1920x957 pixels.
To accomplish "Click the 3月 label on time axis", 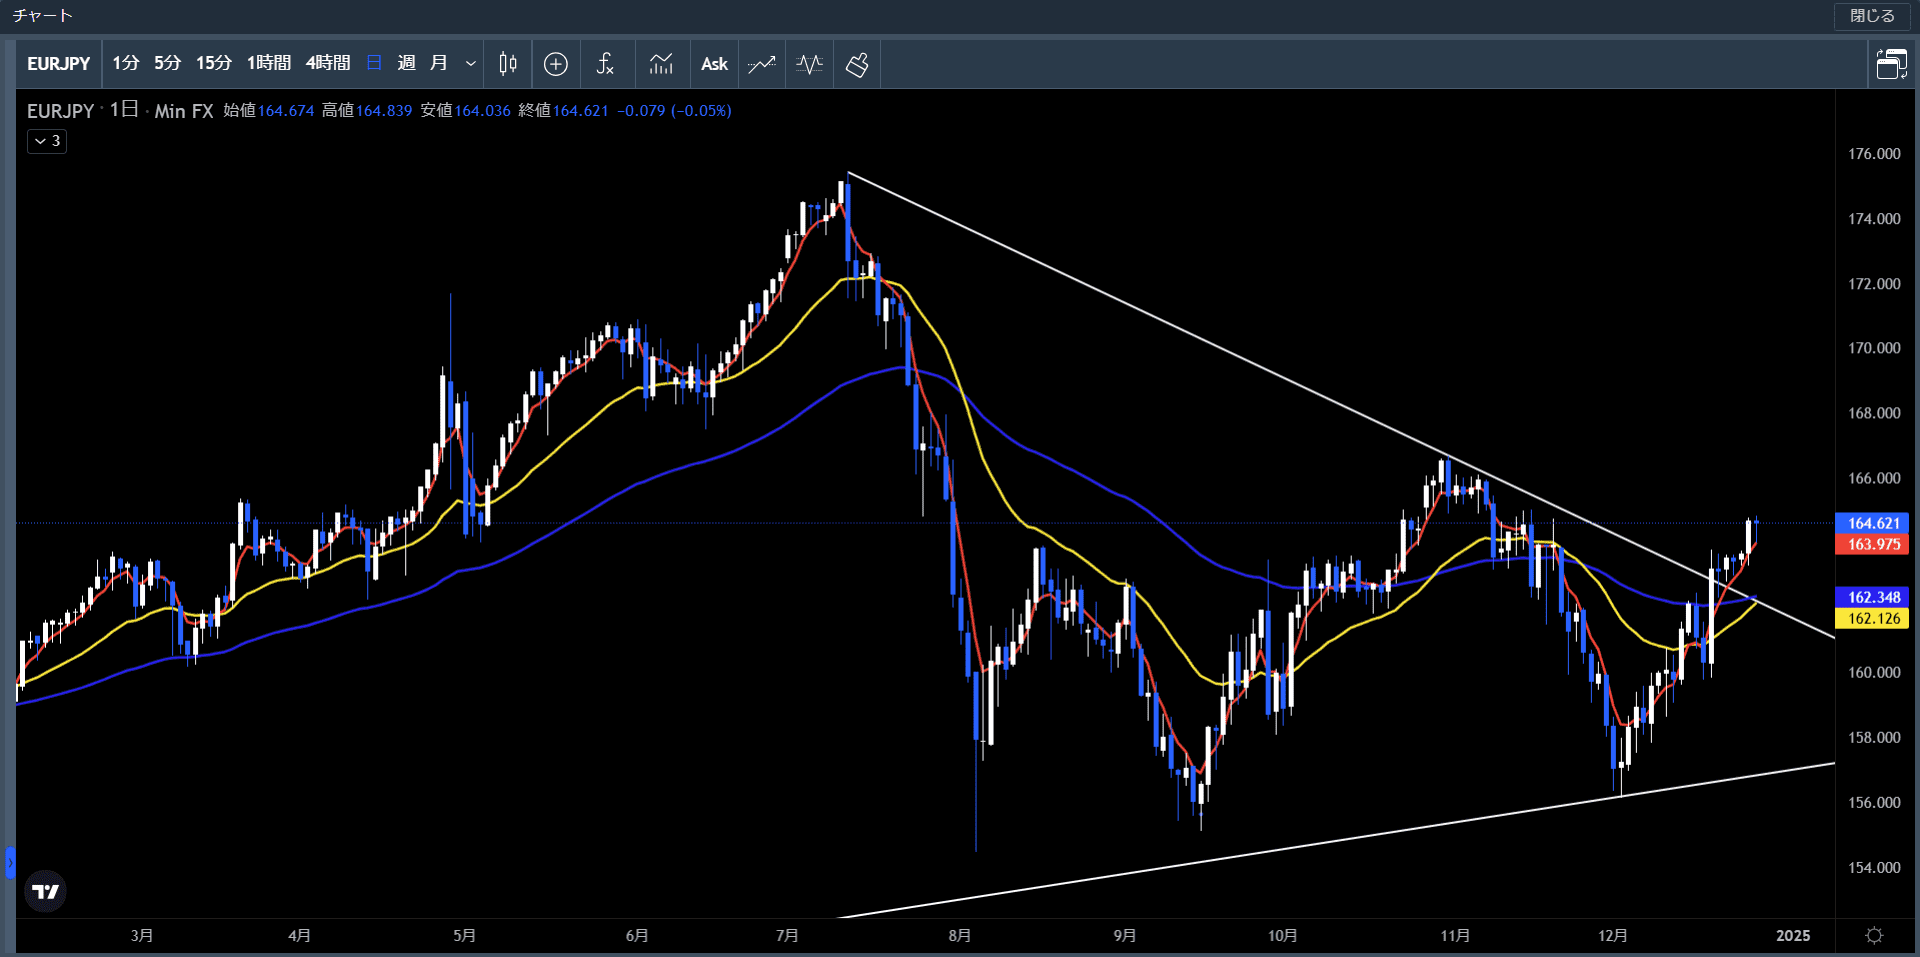I will (x=142, y=935).
